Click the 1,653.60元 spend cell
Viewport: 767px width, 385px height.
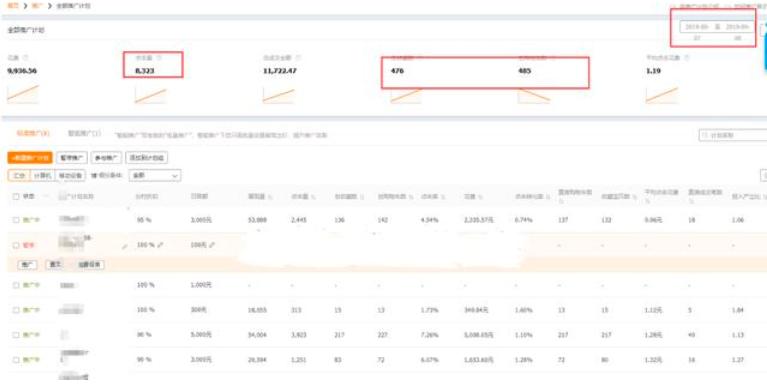tap(479, 360)
